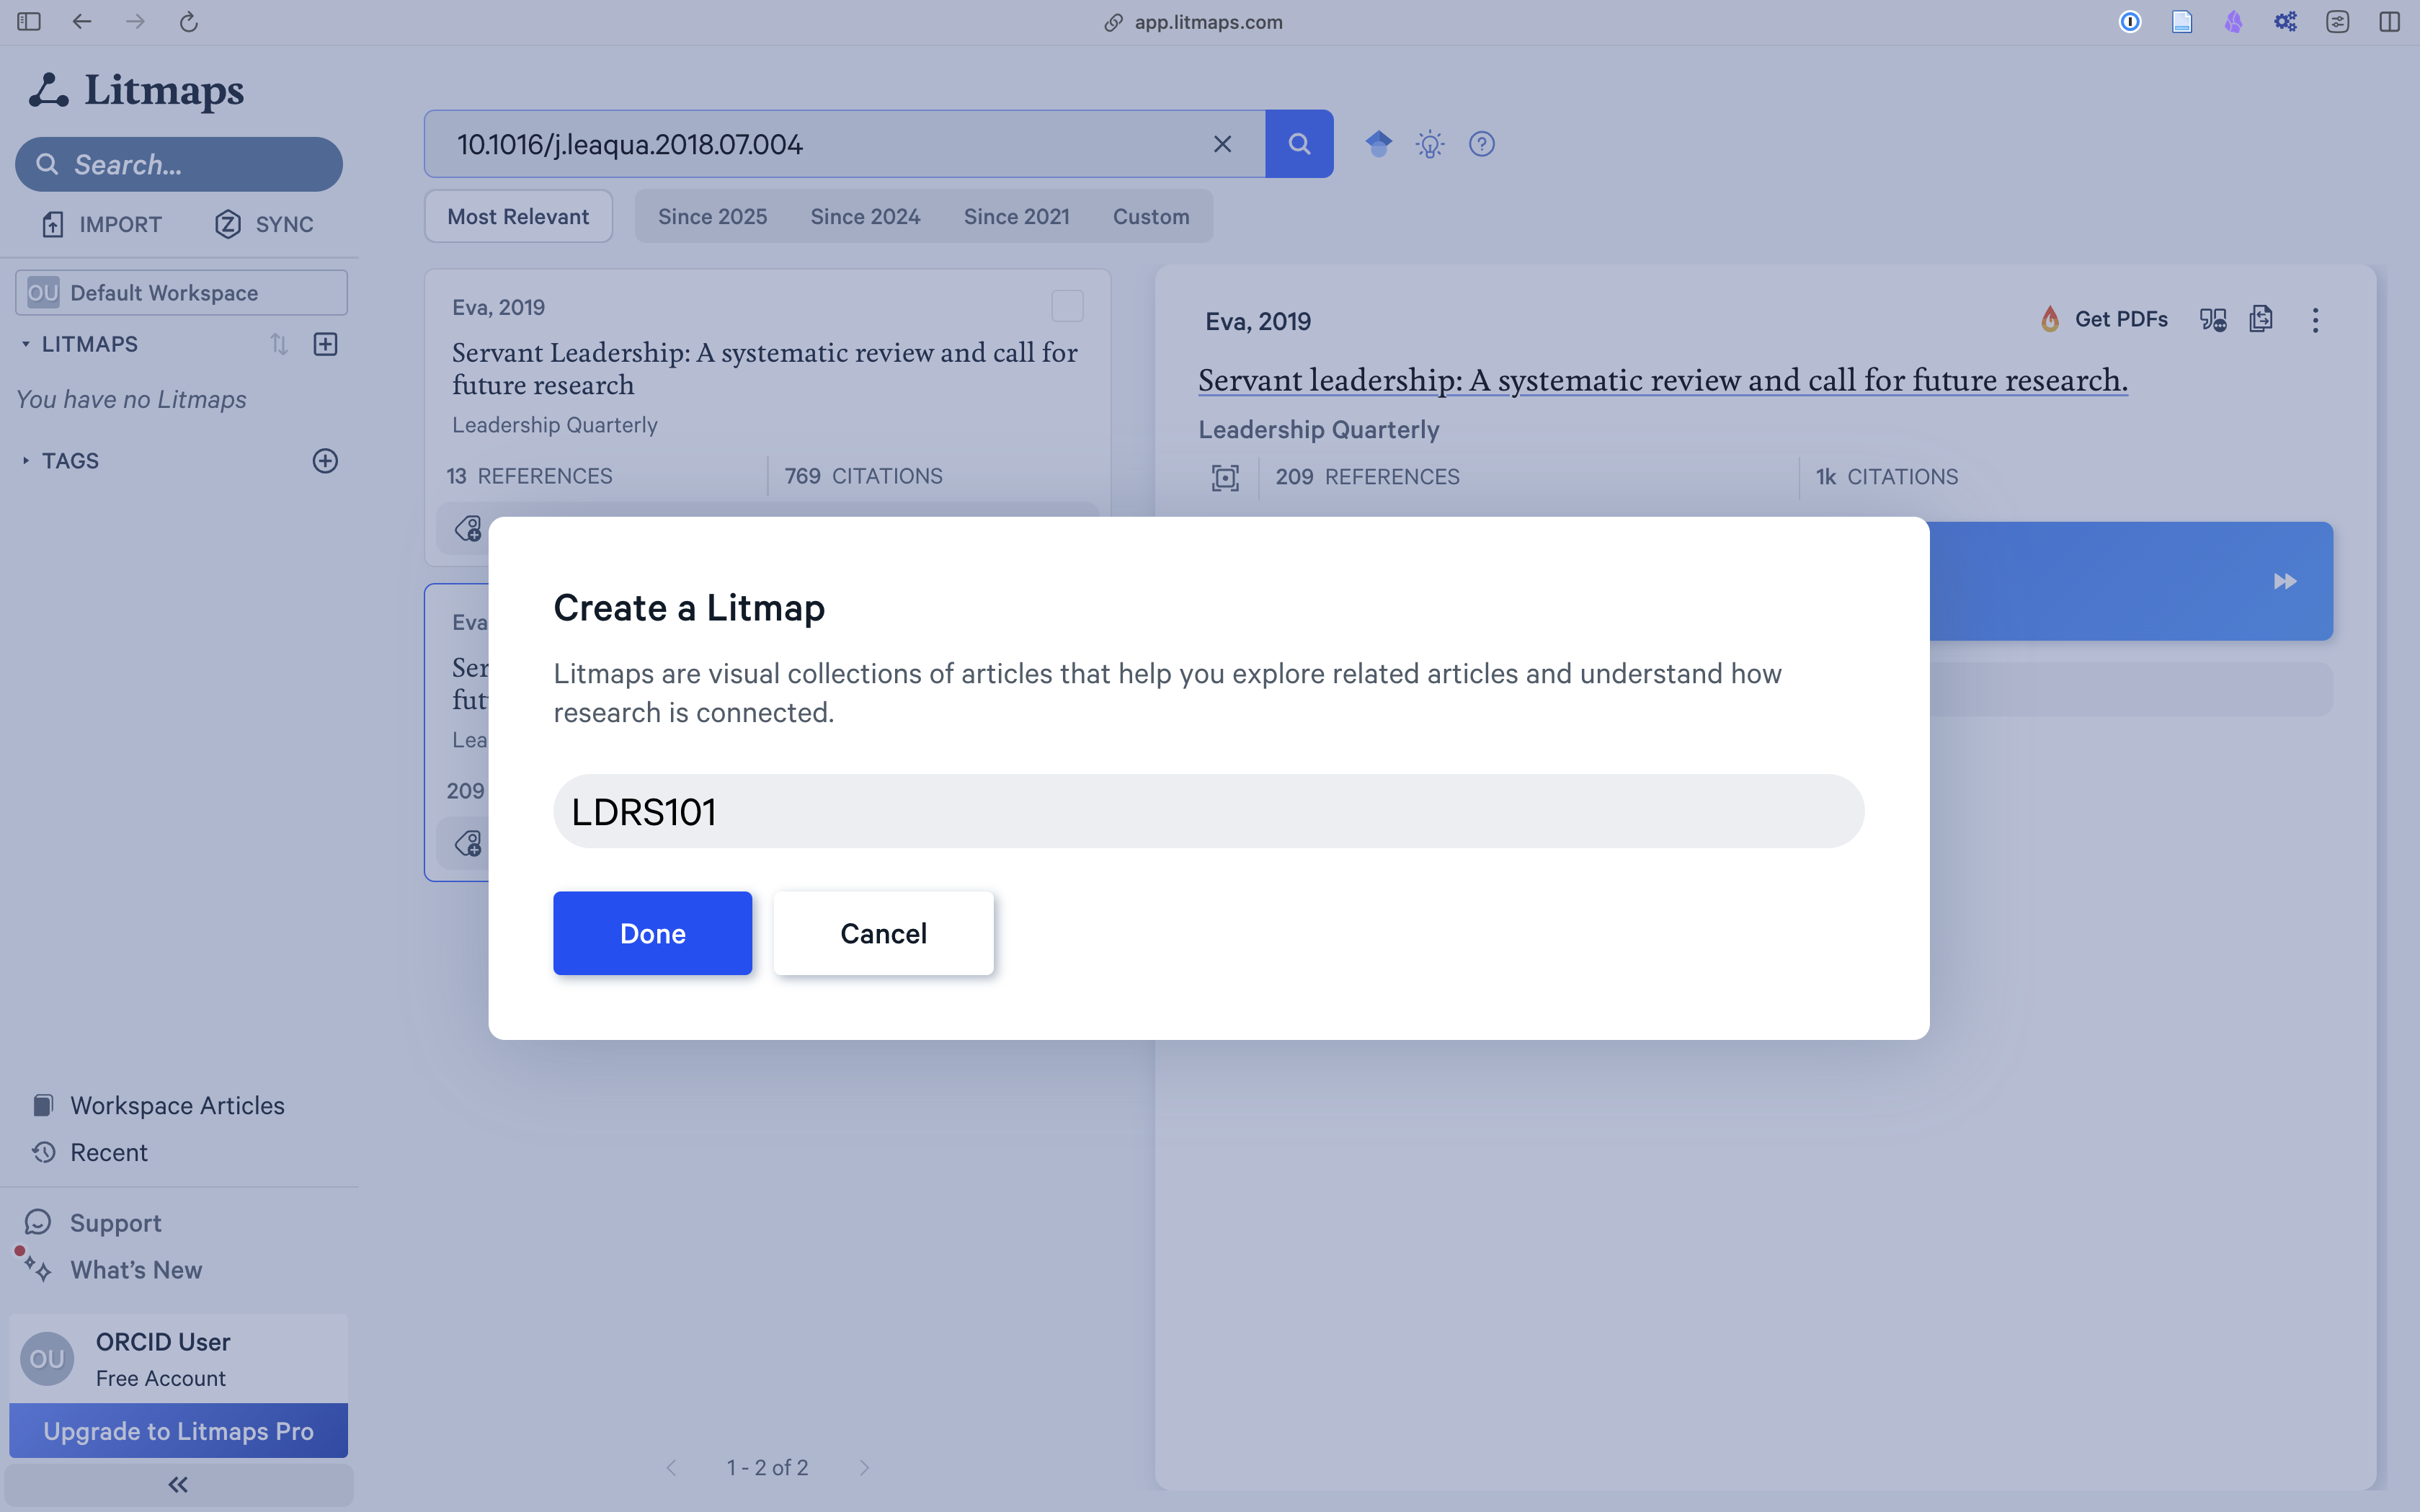Click the blue search magnifier button

pyautogui.click(x=1299, y=144)
